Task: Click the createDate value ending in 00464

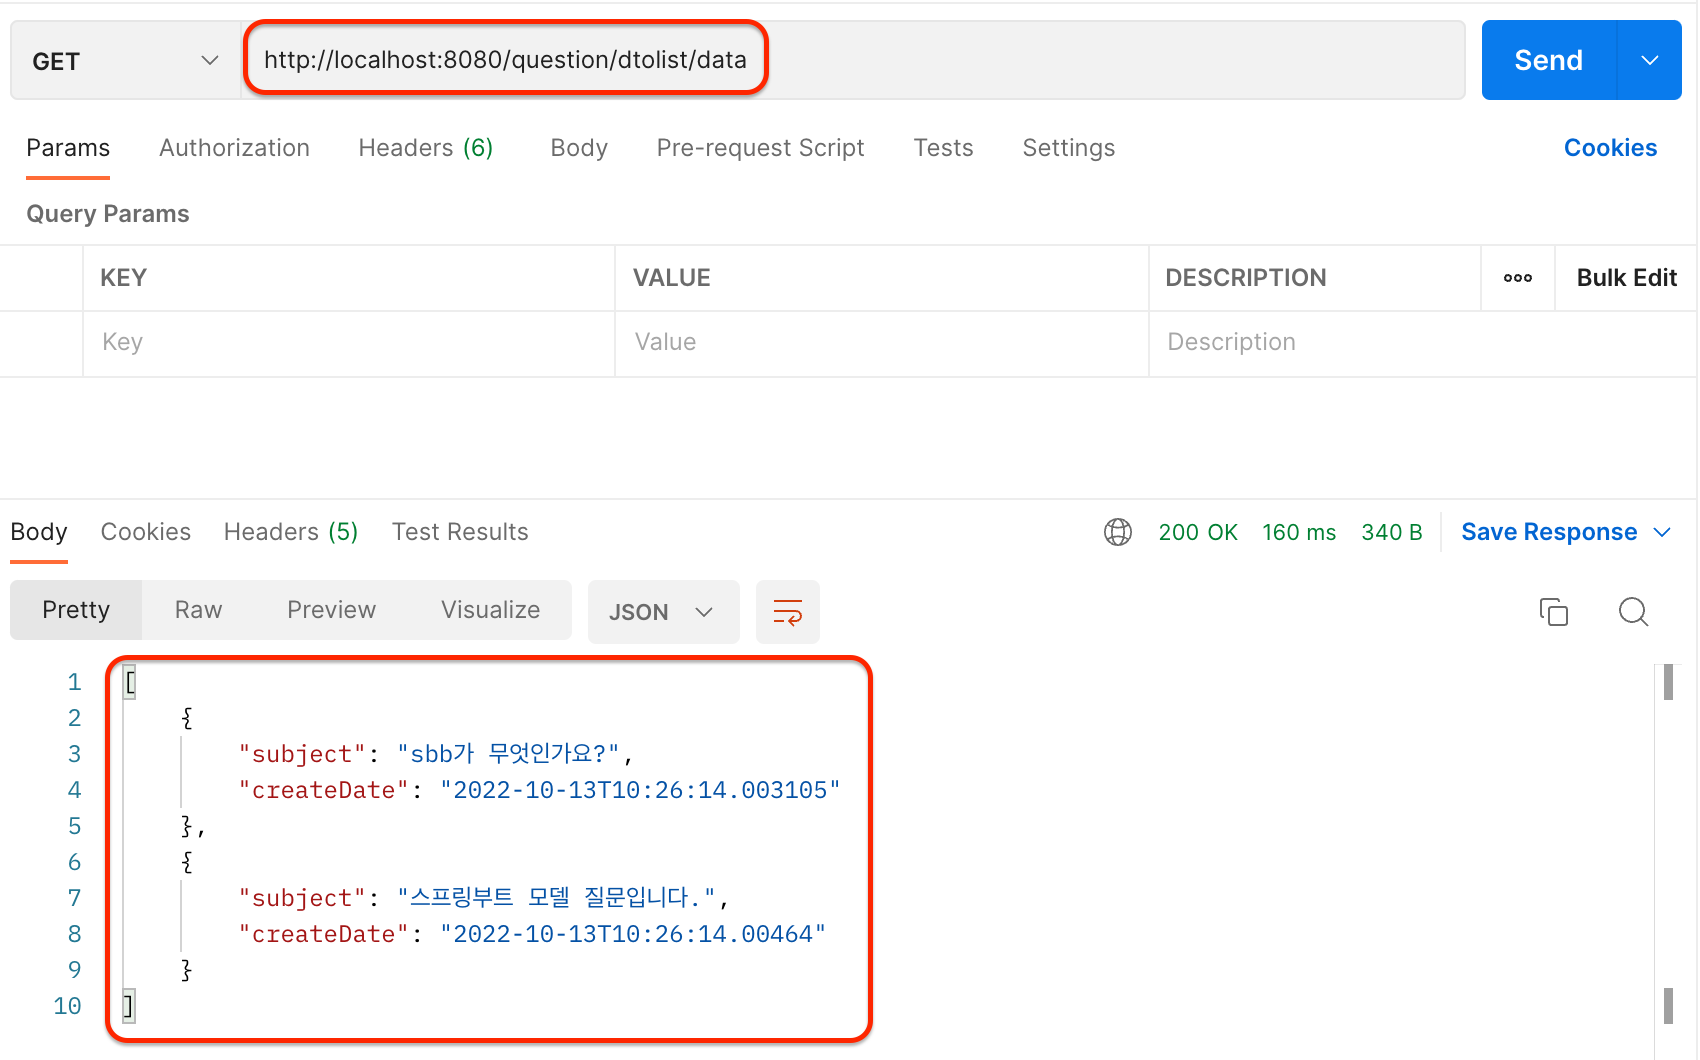Action: [x=633, y=934]
